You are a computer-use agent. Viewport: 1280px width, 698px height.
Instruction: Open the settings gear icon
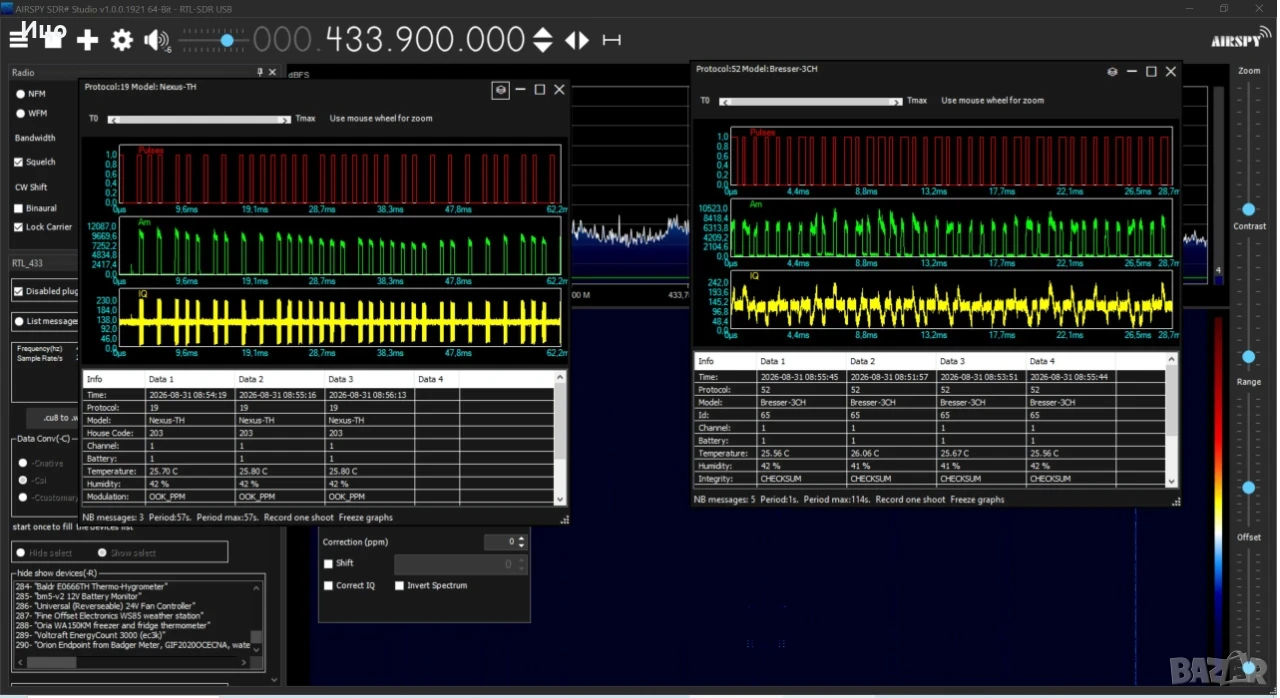click(122, 40)
